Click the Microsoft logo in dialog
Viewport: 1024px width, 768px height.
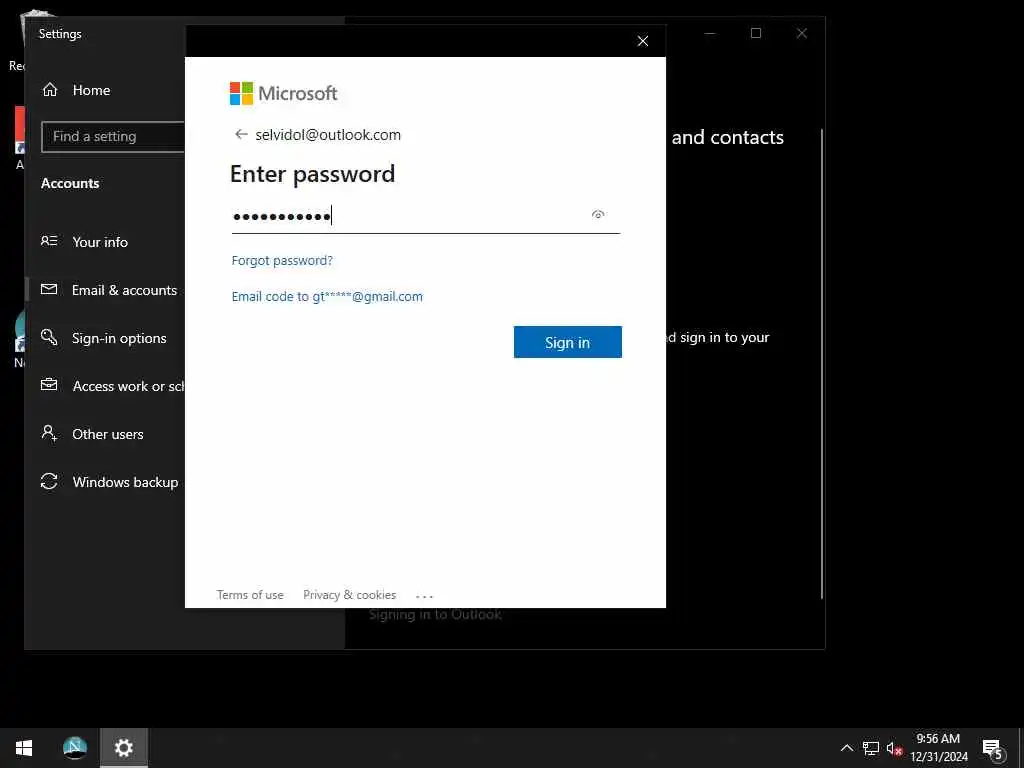click(x=283, y=93)
